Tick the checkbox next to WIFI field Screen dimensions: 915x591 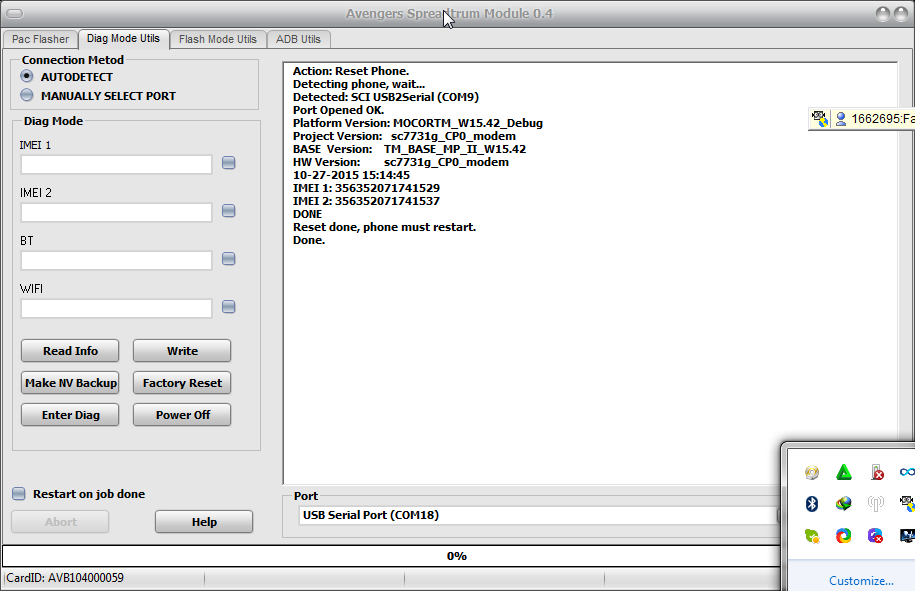229,307
